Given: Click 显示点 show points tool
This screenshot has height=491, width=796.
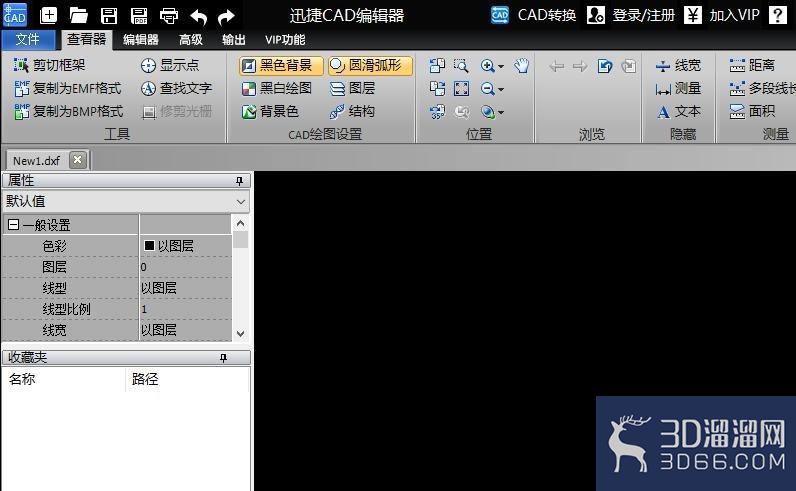Looking at the screenshot, I should tap(170, 65).
